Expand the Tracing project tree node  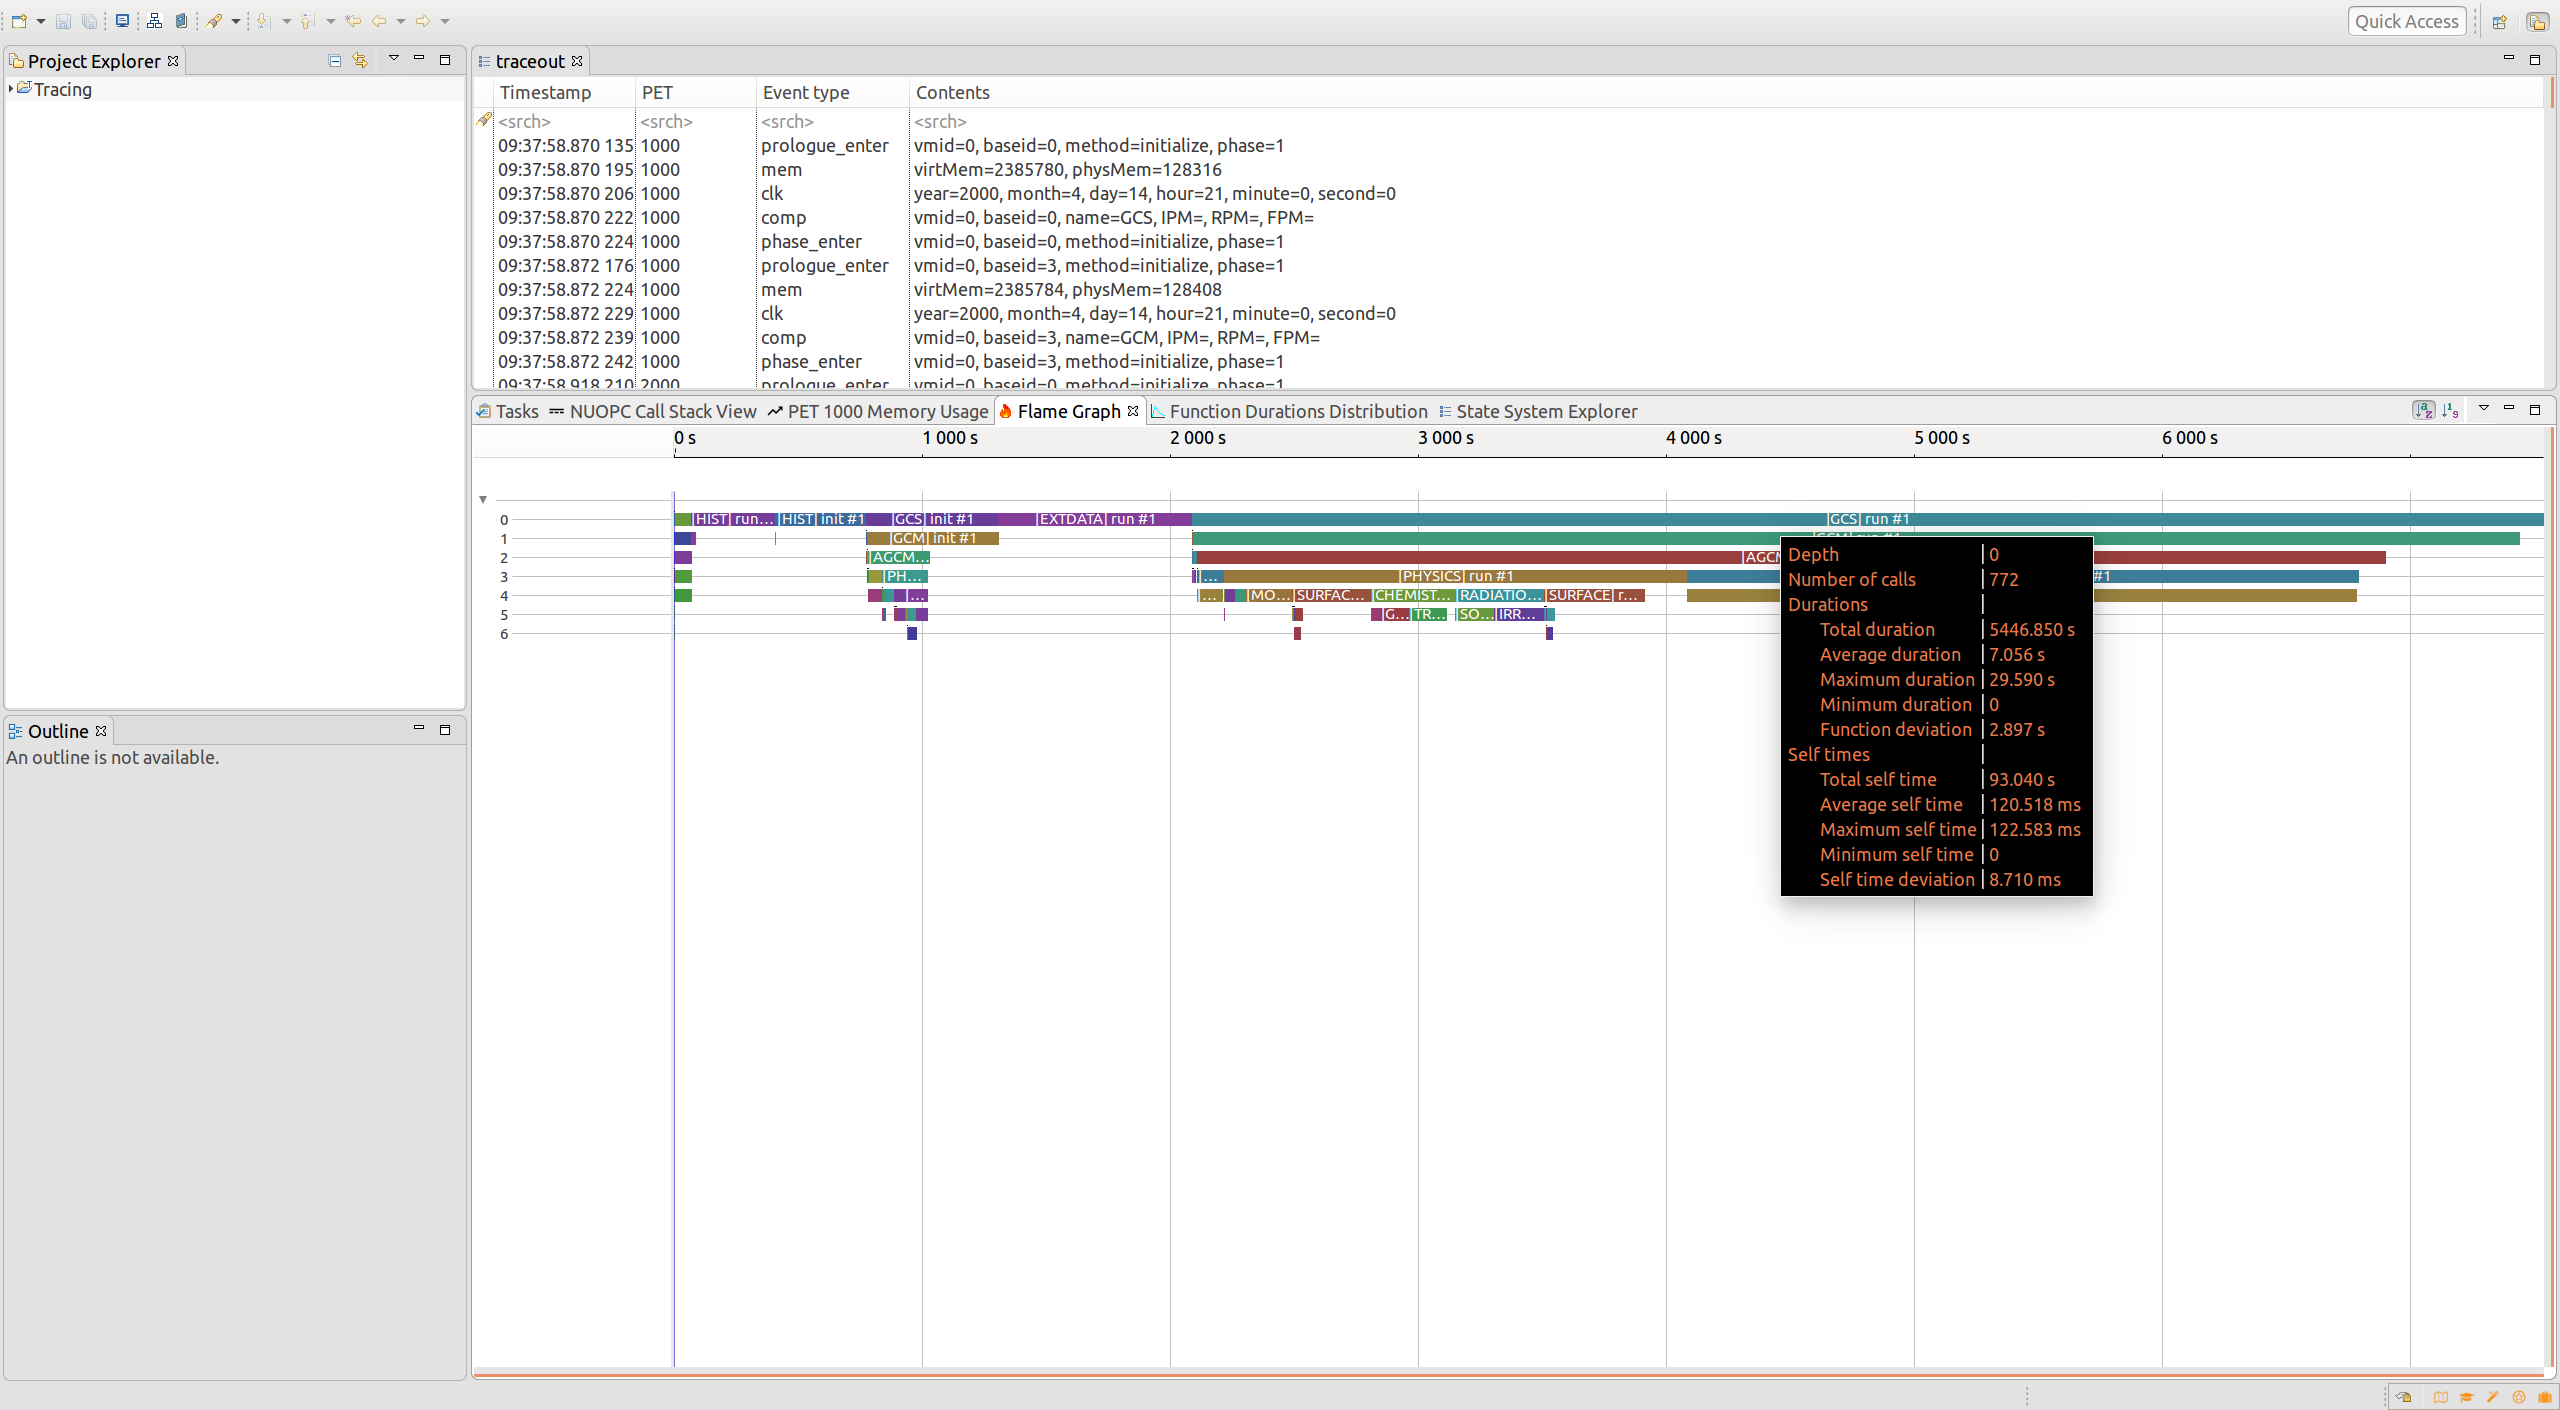coord(10,89)
